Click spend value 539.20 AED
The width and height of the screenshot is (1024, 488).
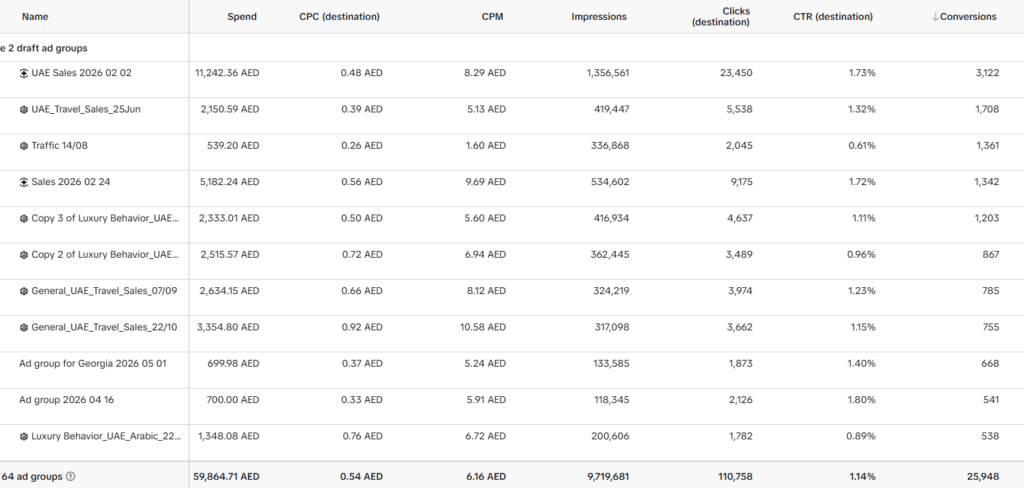point(232,146)
